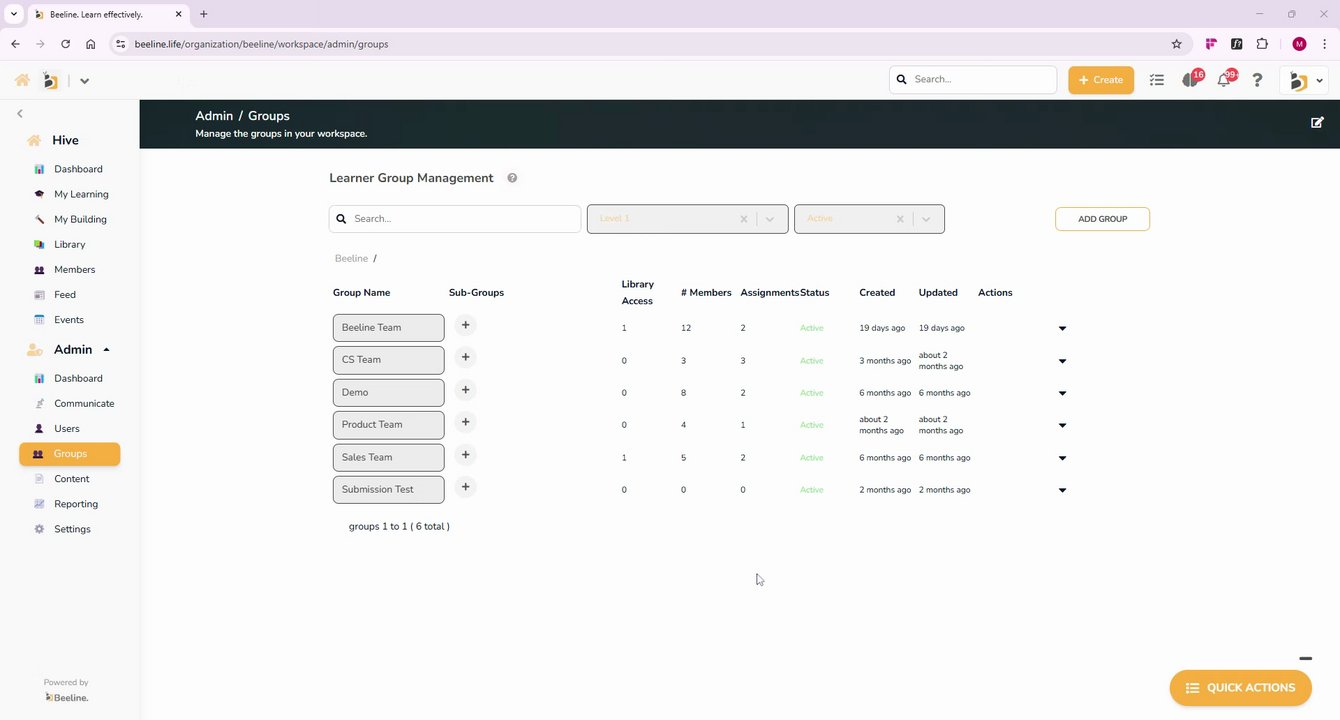This screenshot has height=720, width=1340.
Task: Open the CS Team group
Action: click(x=388, y=360)
